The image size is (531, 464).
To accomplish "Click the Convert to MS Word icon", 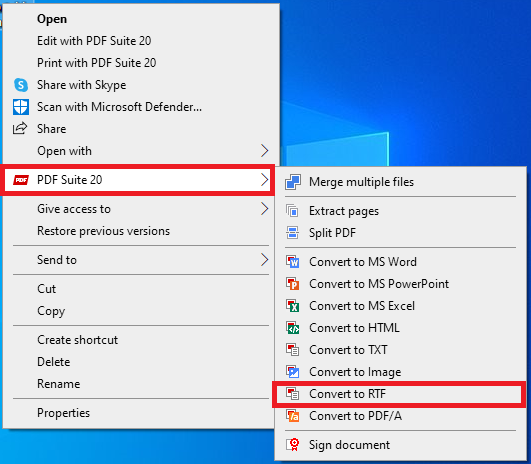I will coord(293,261).
